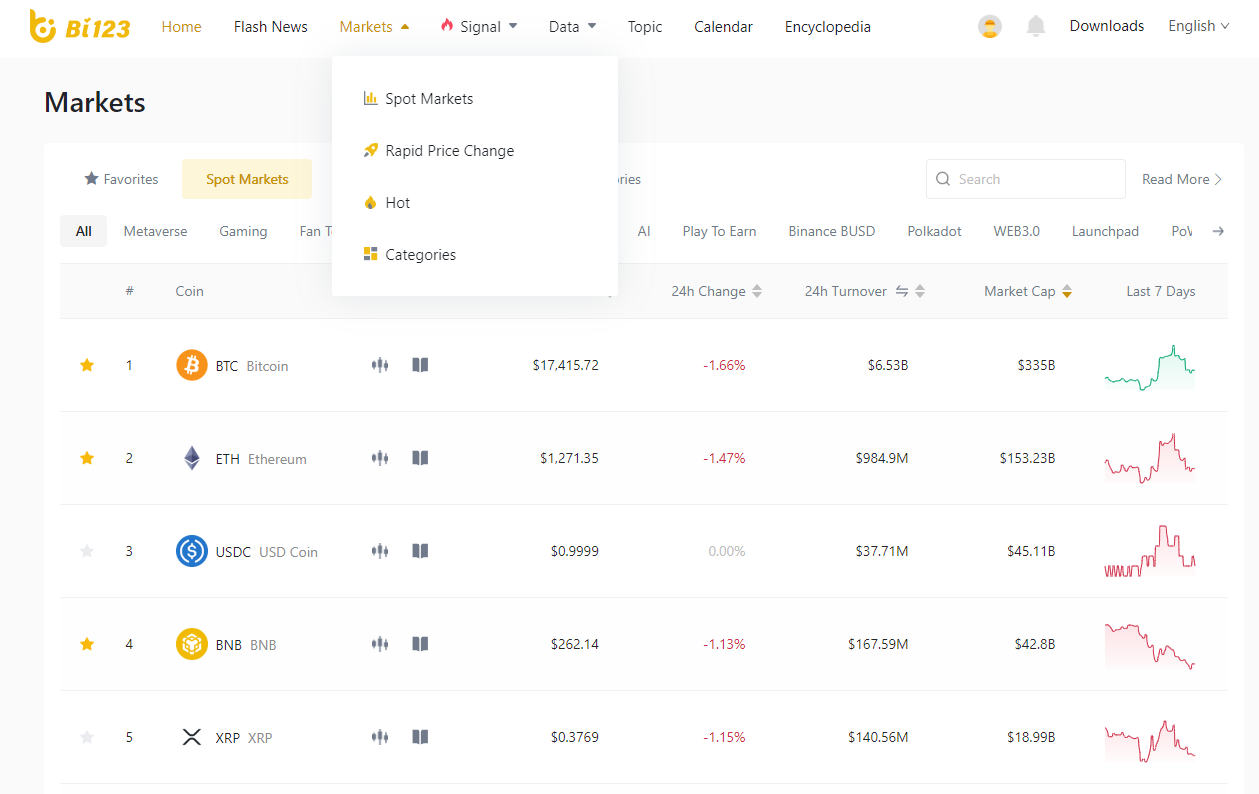This screenshot has height=794, width=1259.
Task: Open candlestick chart for BTC
Action: coord(380,365)
